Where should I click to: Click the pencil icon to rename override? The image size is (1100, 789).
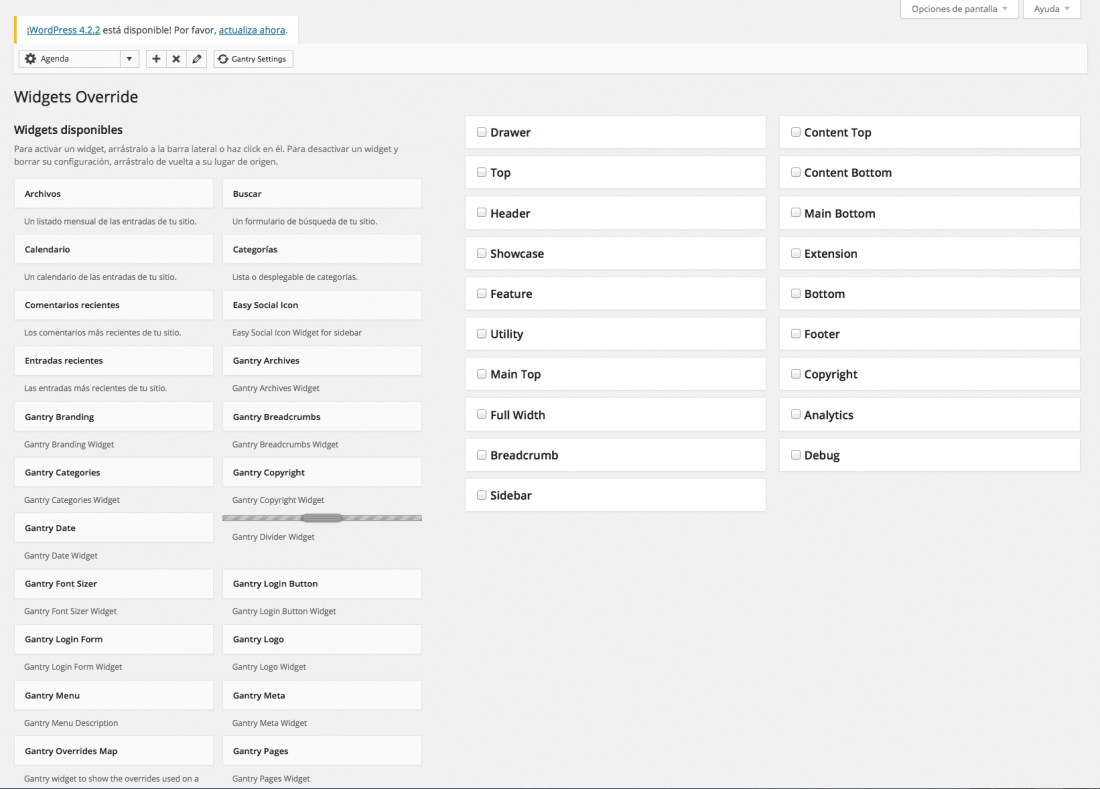pos(197,59)
